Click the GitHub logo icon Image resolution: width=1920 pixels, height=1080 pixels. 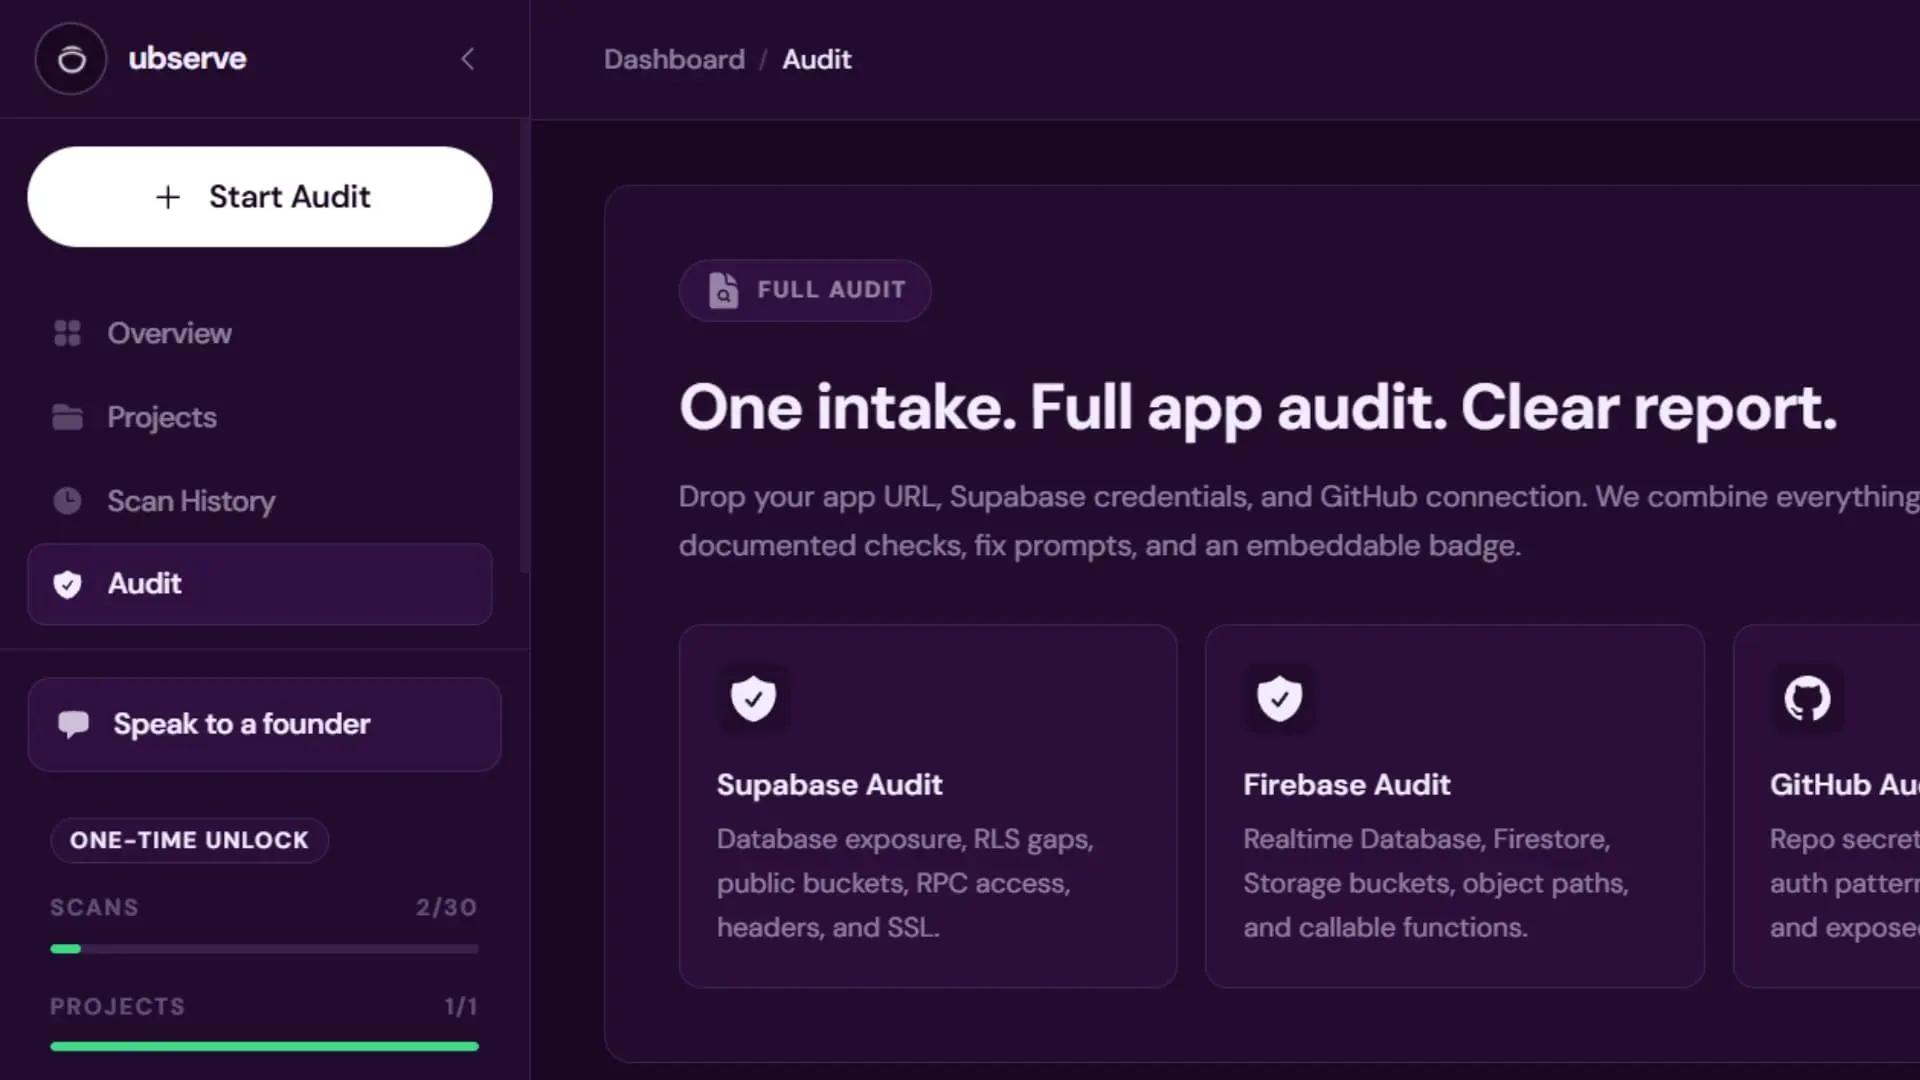pyautogui.click(x=1807, y=698)
